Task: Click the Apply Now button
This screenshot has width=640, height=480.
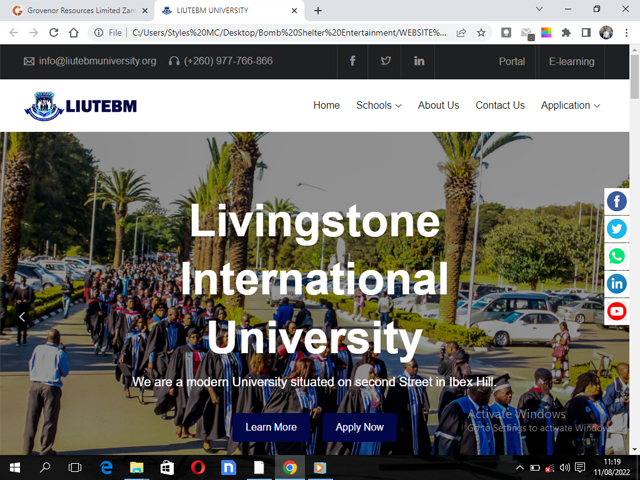Action: [359, 427]
